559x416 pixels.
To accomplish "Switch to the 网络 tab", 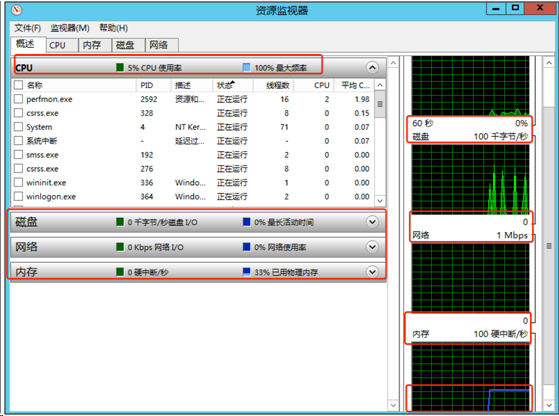I will pyautogui.click(x=161, y=45).
